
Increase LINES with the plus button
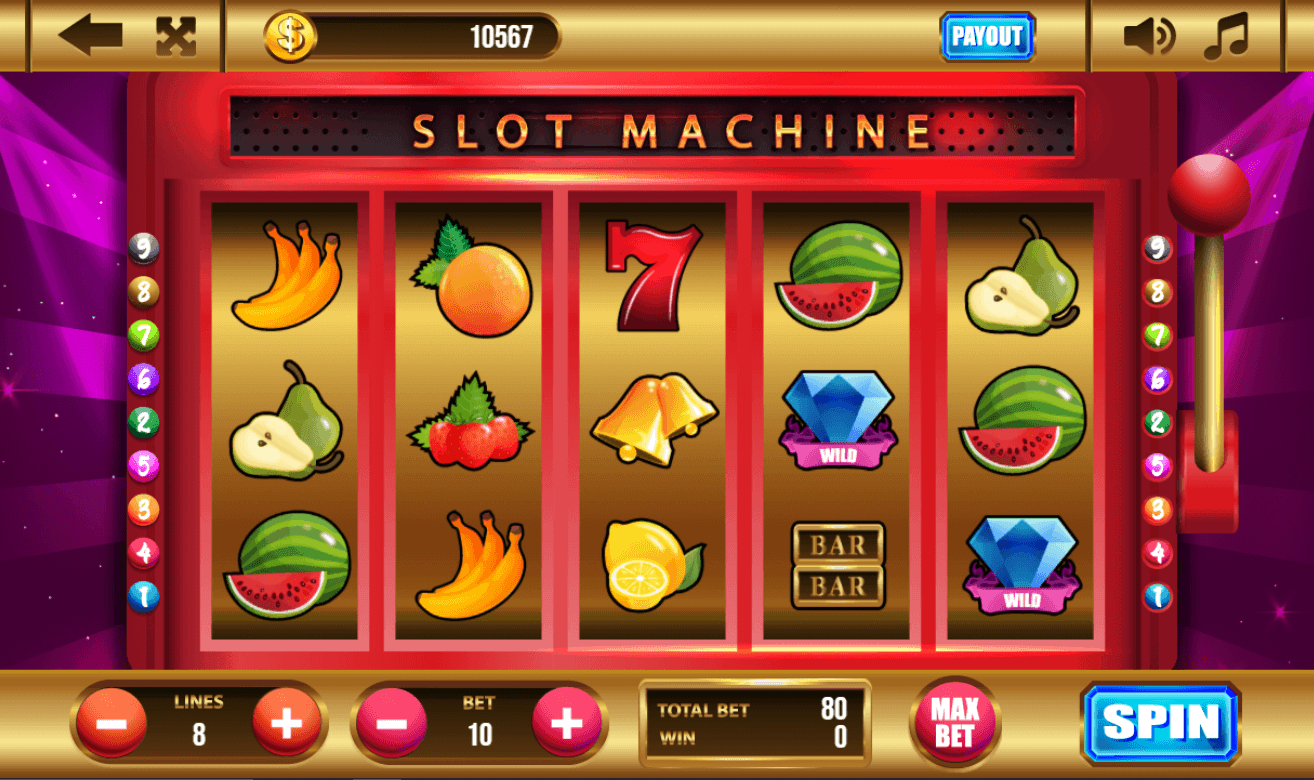(x=287, y=721)
